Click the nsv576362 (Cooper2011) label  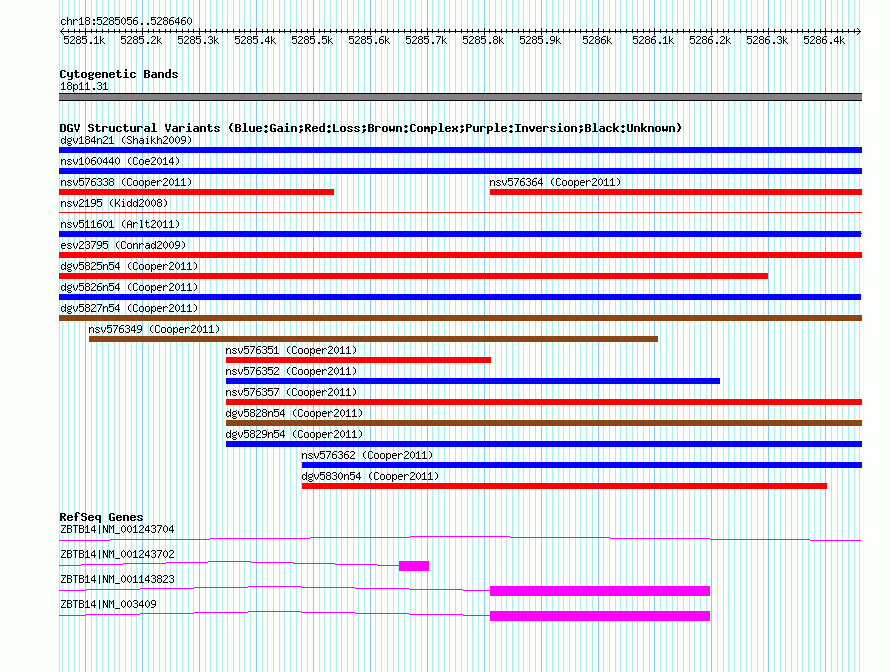point(367,455)
